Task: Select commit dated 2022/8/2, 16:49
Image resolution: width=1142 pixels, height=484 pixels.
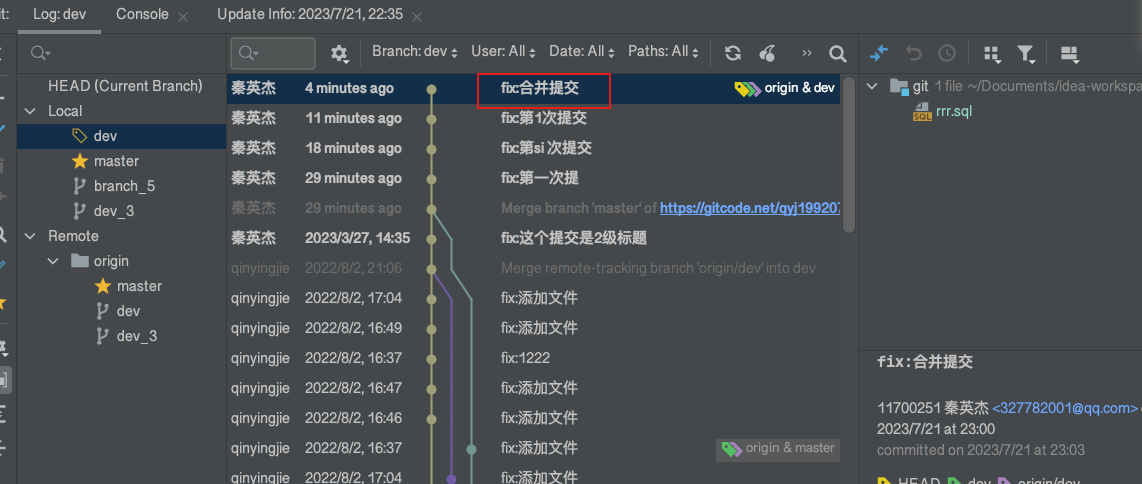Action: click(x=534, y=328)
